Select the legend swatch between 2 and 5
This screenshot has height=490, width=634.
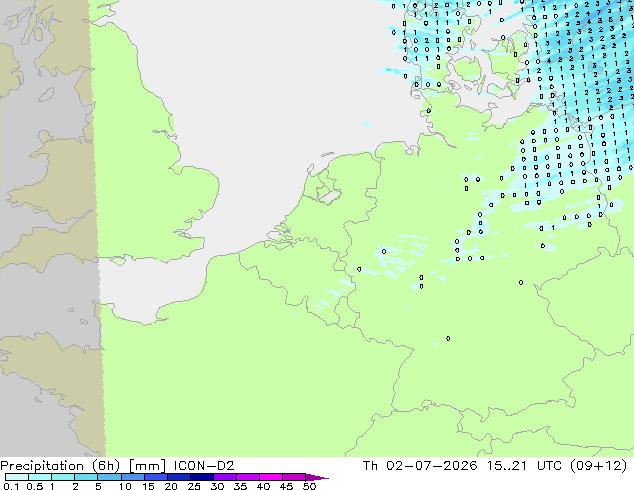86,477
